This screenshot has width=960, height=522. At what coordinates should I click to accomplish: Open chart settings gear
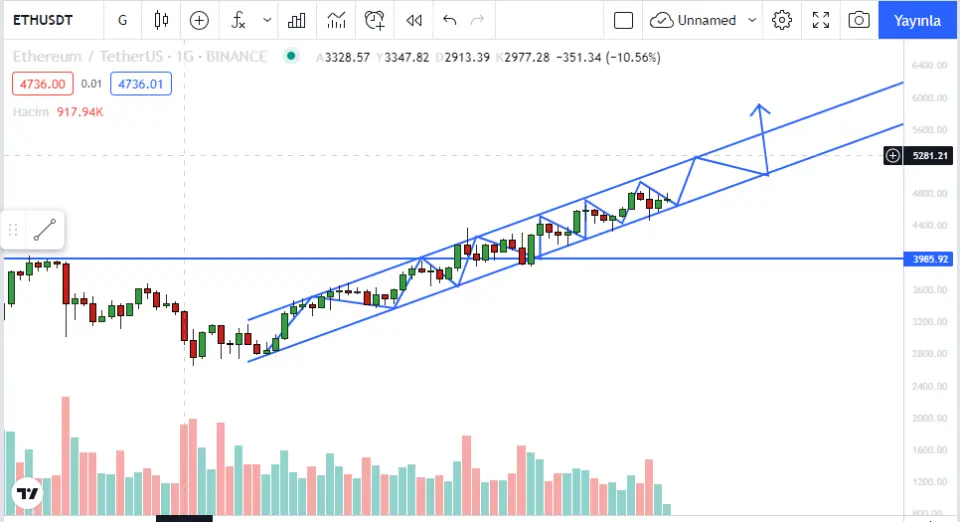(x=782, y=20)
